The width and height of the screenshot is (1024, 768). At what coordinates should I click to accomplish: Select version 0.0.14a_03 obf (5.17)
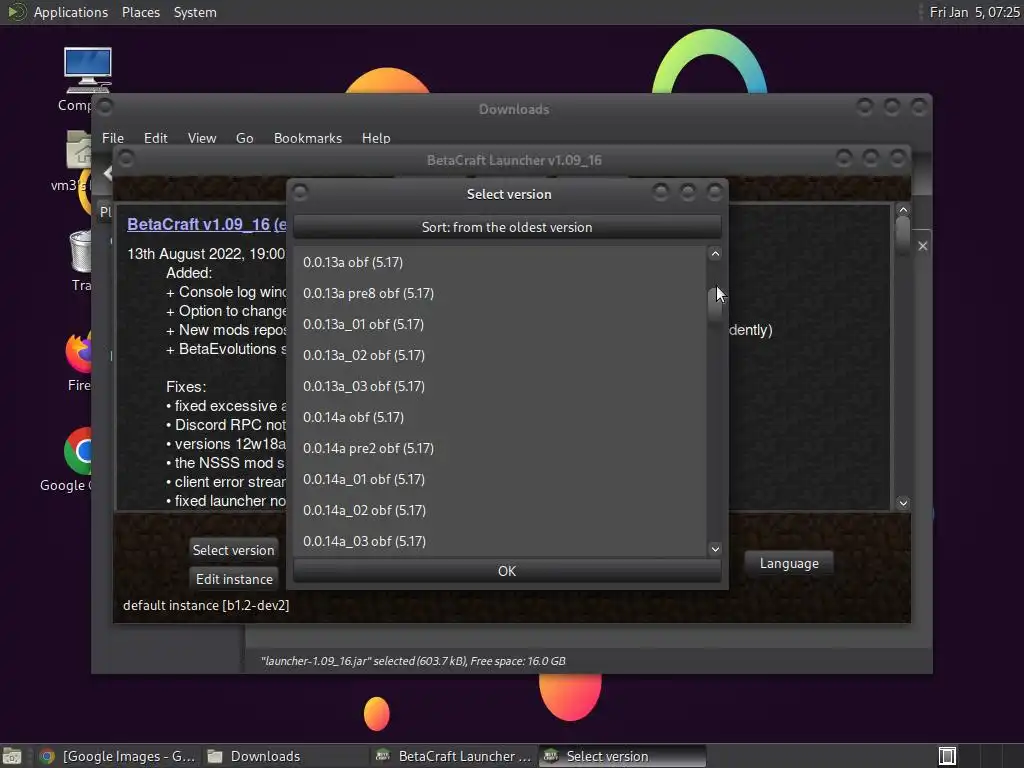500,541
